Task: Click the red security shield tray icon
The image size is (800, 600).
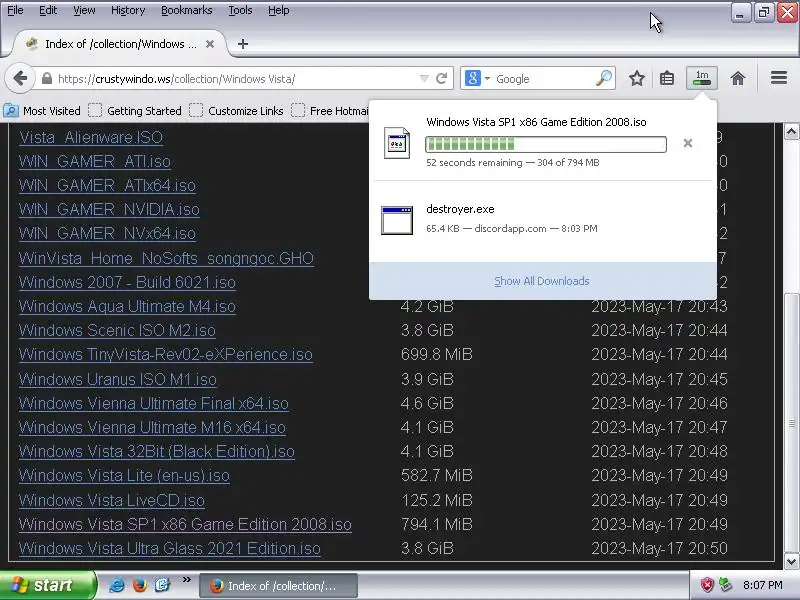Action: (x=706, y=585)
